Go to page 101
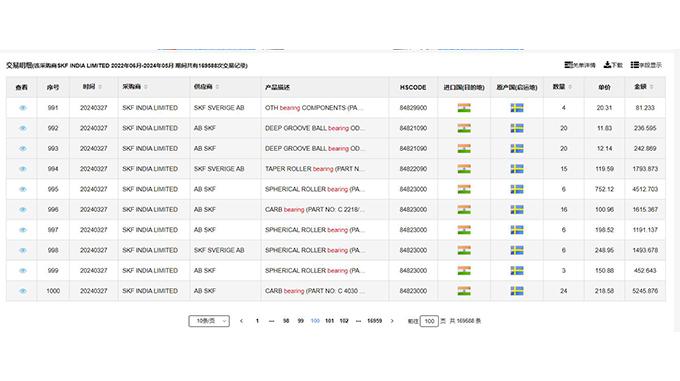The height and width of the screenshot is (381, 680). click(x=330, y=321)
